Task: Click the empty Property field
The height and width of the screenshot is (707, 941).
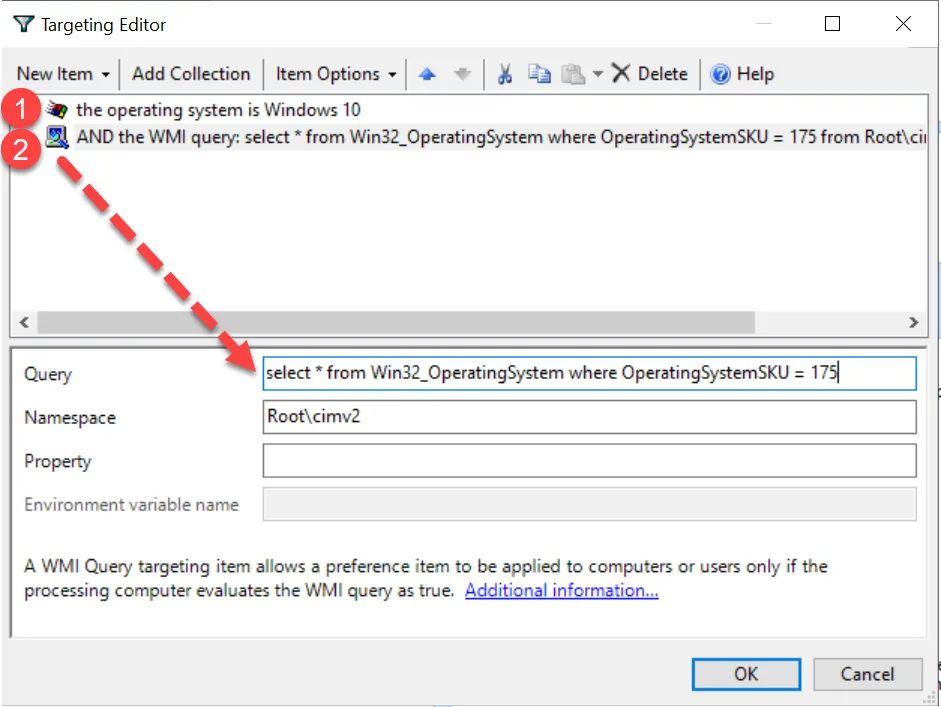Action: coord(589,461)
